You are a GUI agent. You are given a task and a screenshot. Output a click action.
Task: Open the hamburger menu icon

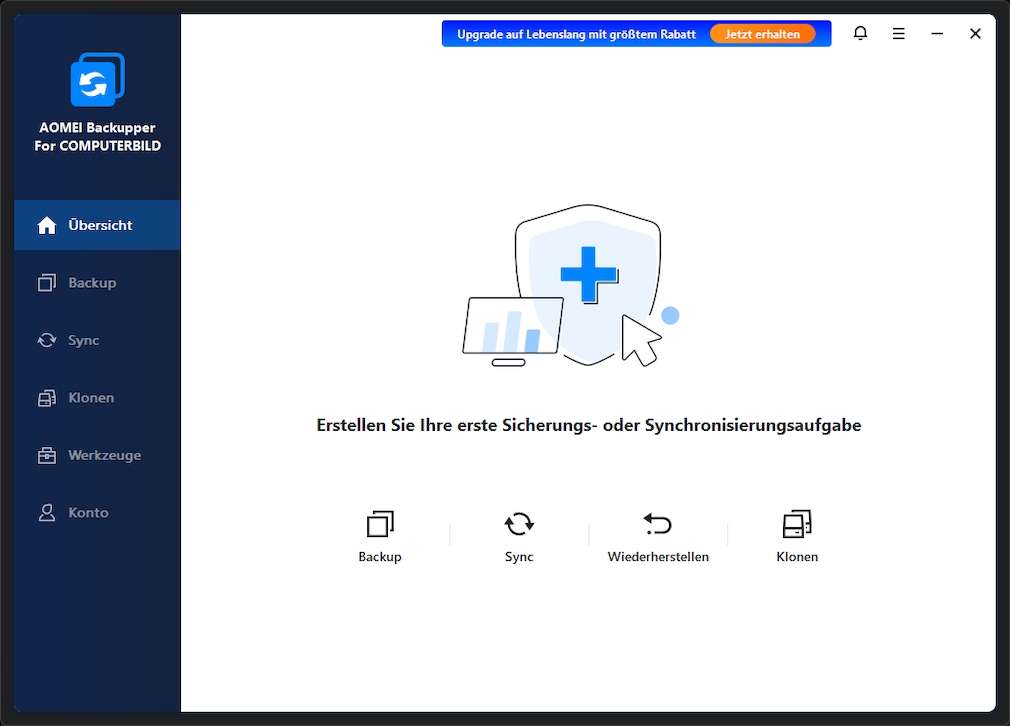pyautogui.click(x=899, y=33)
